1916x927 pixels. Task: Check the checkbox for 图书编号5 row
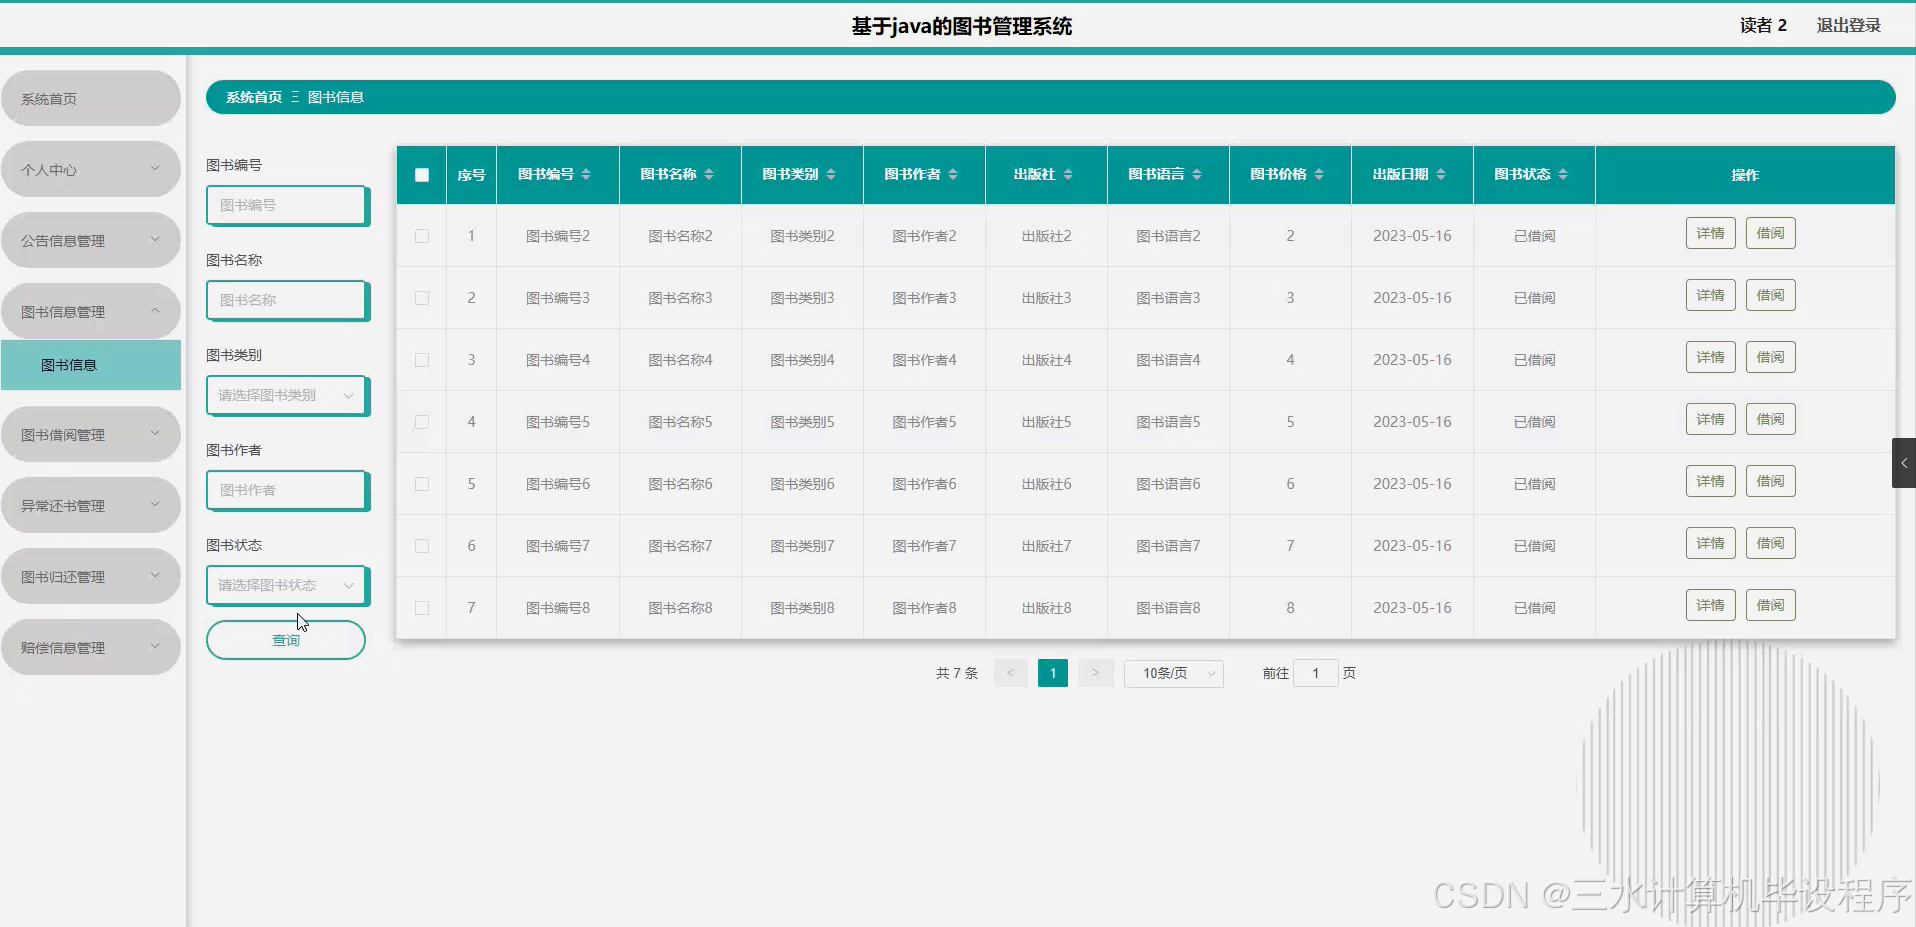(421, 421)
